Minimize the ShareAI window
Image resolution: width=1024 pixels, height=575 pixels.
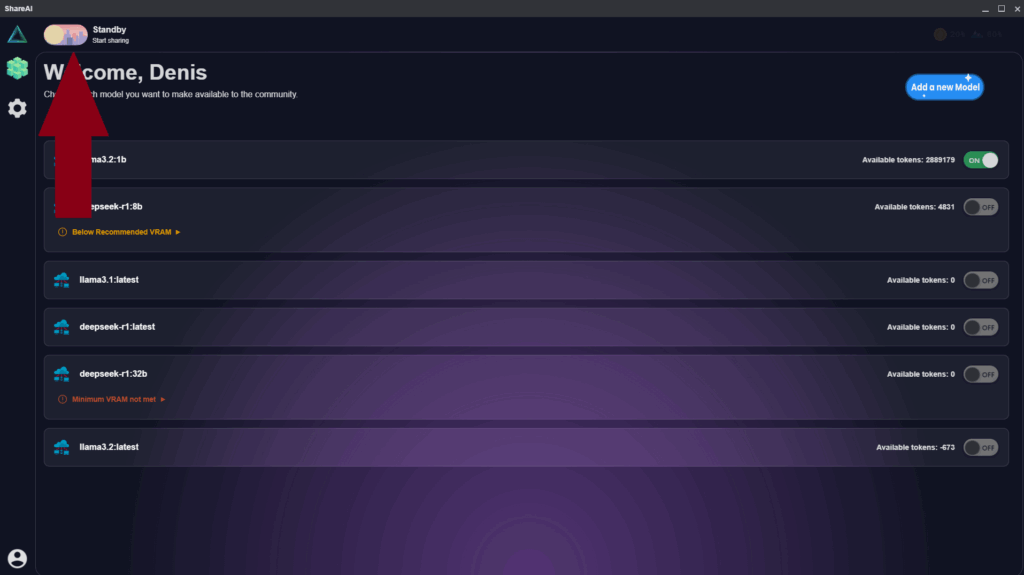tap(985, 8)
